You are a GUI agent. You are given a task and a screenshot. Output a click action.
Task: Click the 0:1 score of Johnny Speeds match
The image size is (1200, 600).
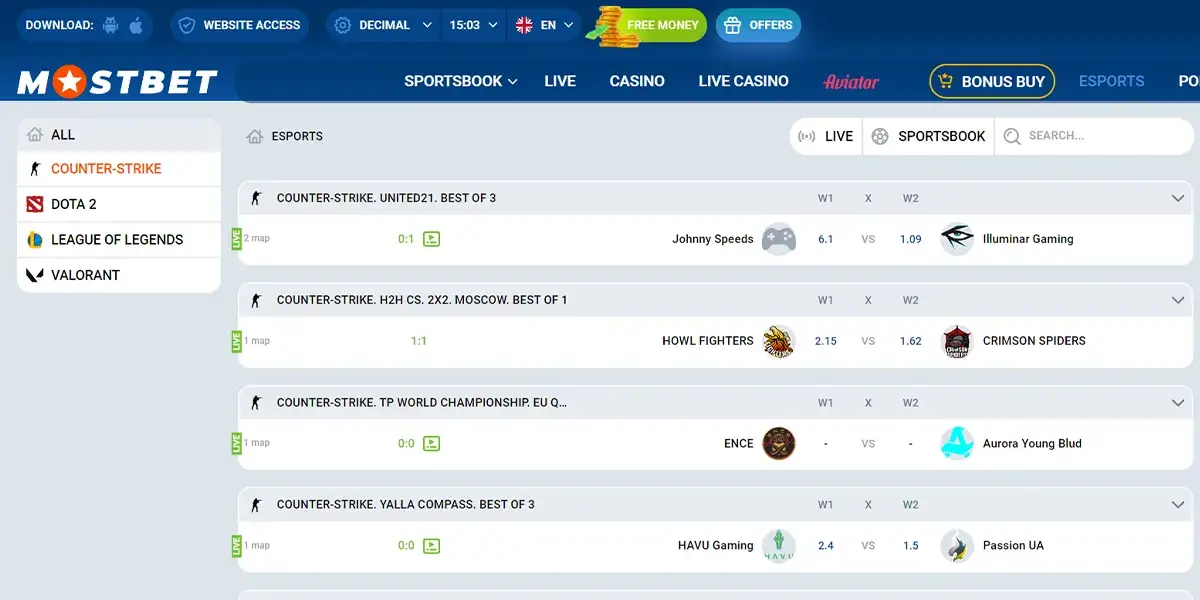coord(406,239)
